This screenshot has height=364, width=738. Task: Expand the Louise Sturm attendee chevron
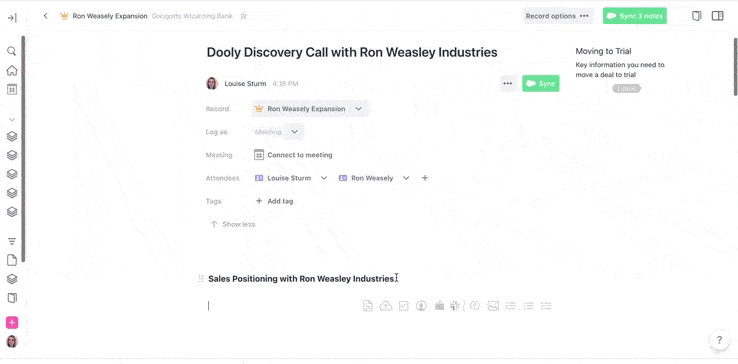coord(324,178)
